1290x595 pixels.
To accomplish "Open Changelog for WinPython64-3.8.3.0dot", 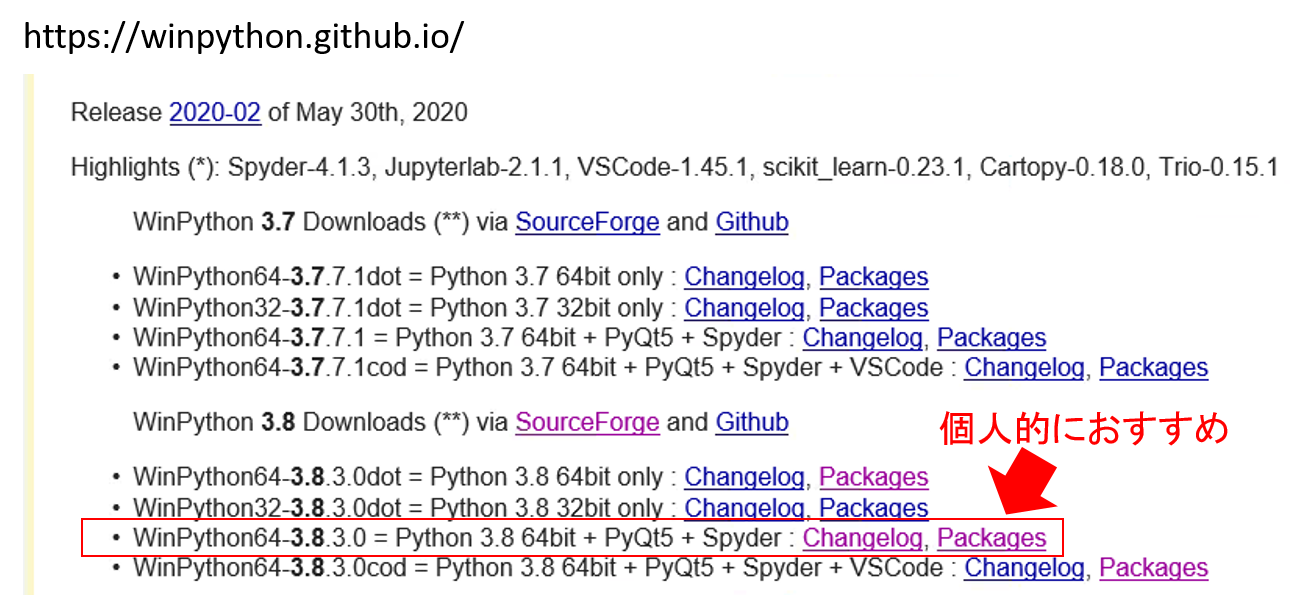I will pyautogui.click(x=744, y=477).
